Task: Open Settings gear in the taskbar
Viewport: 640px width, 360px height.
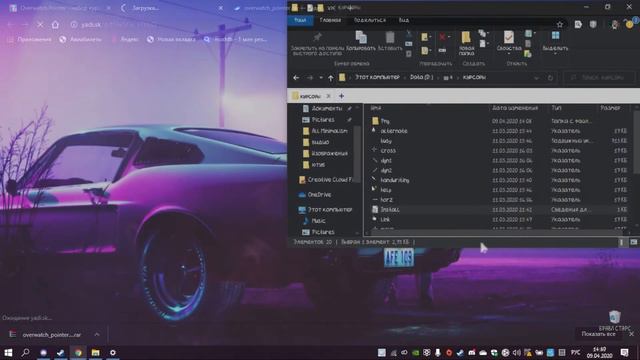Action: point(113,353)
